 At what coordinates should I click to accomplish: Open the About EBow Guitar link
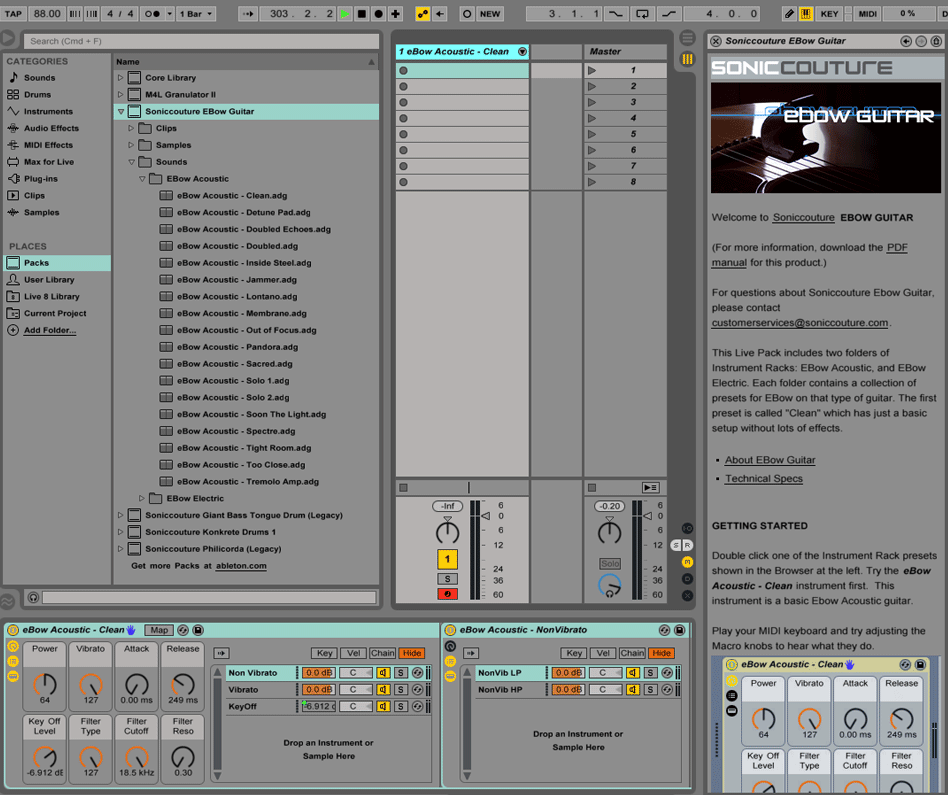(770, 460)
